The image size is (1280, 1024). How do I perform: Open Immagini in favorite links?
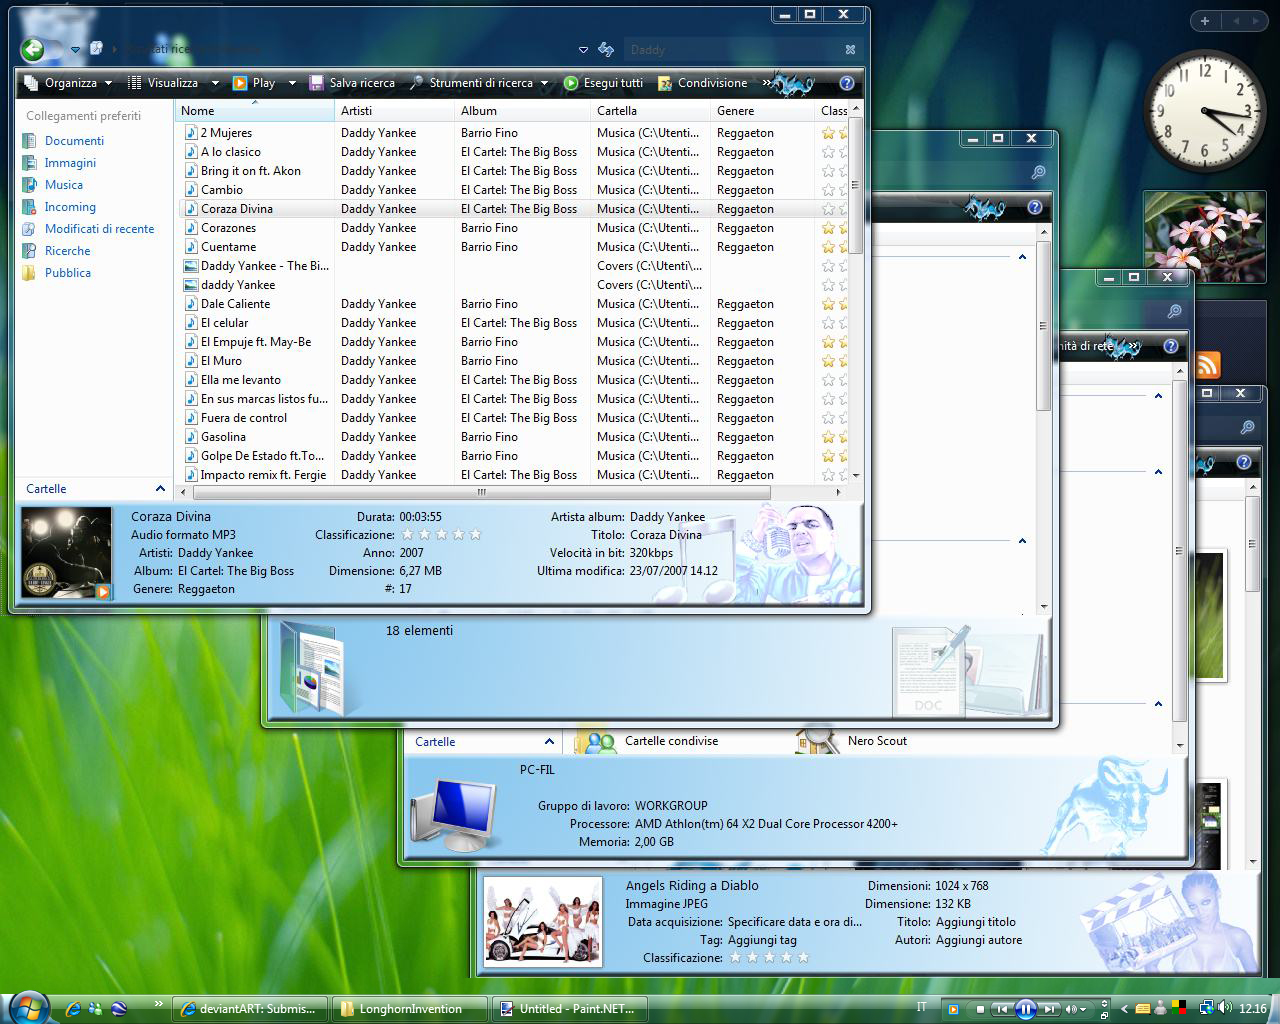[70, 163]
